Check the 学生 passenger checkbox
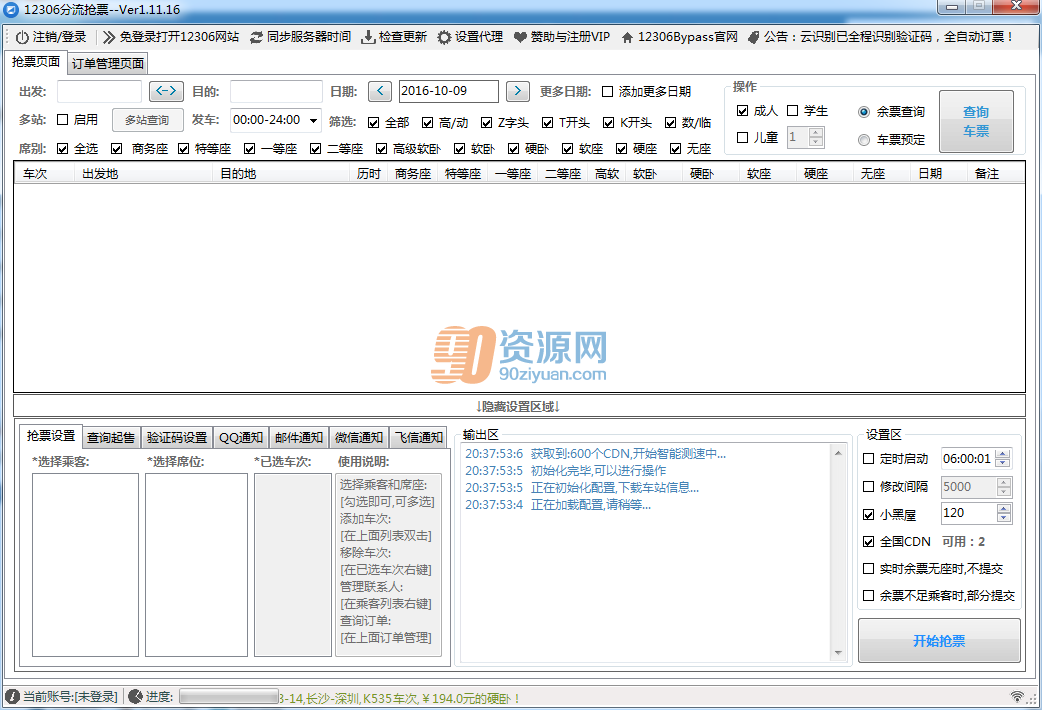1042x710 pixels. click(792, 110)
